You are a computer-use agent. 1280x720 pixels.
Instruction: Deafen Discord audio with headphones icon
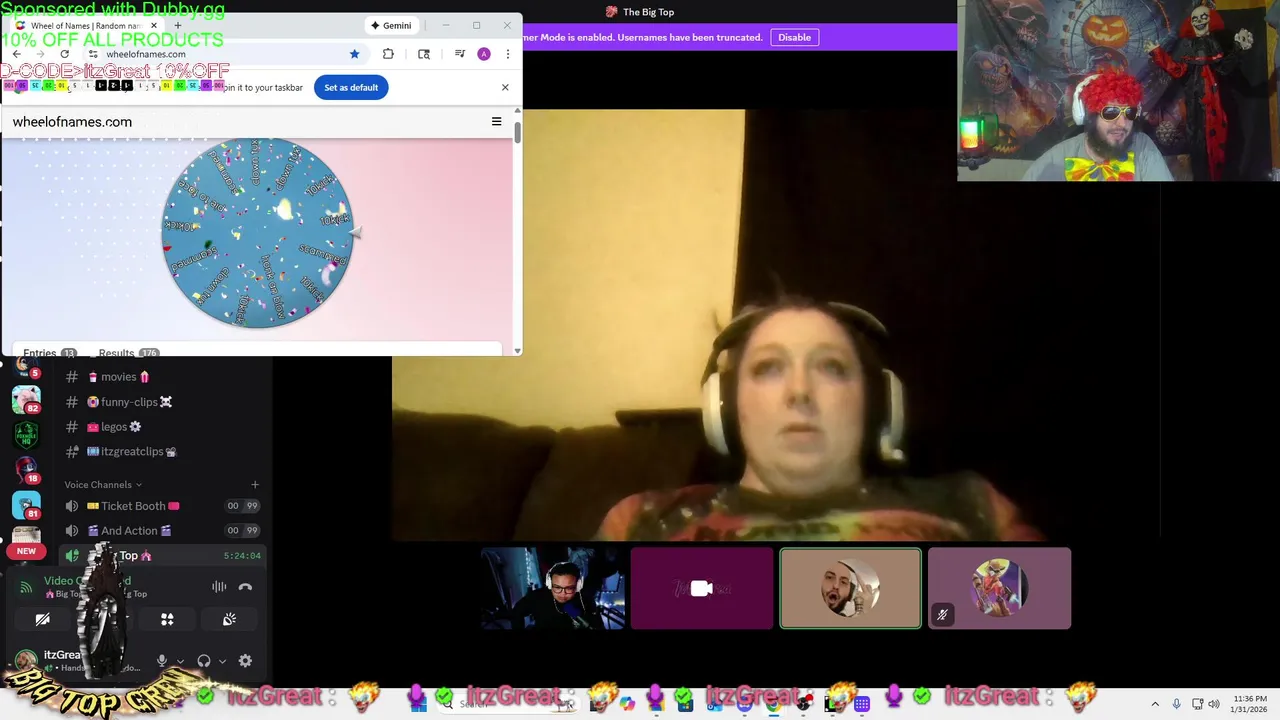pyautogui.click(x=204, y=661)
